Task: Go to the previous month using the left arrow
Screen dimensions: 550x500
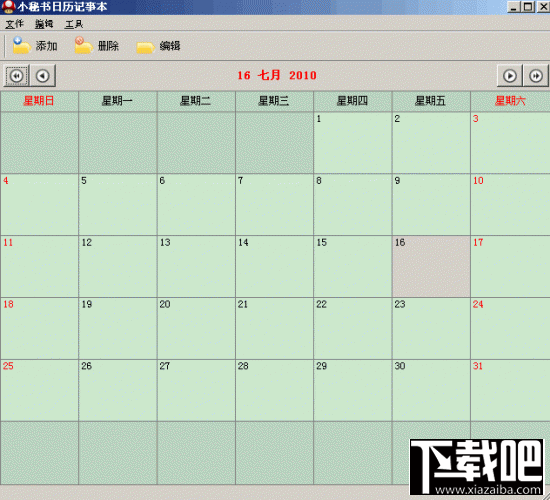Action: (43, 75)
